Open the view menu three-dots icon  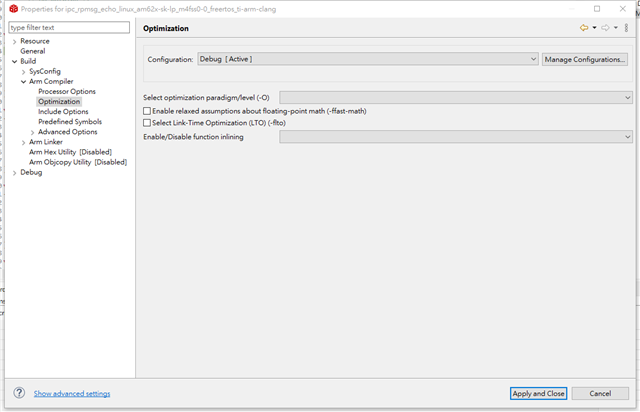click(627, 28)
